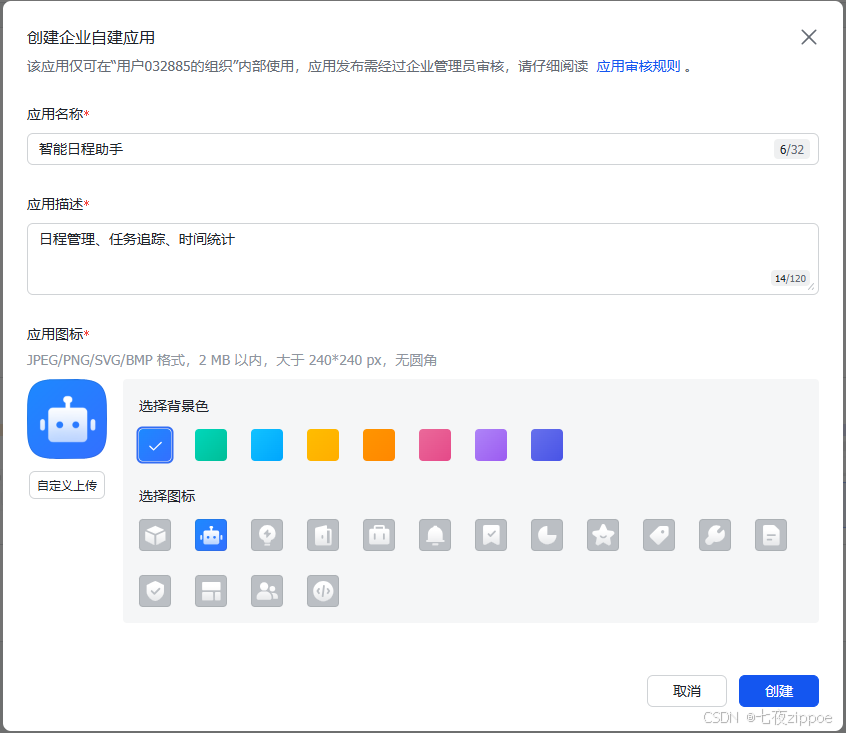The image size is (846, 733).
Task: Pick the pink background color
Action: pyautogui.click(x=435, y=445)
